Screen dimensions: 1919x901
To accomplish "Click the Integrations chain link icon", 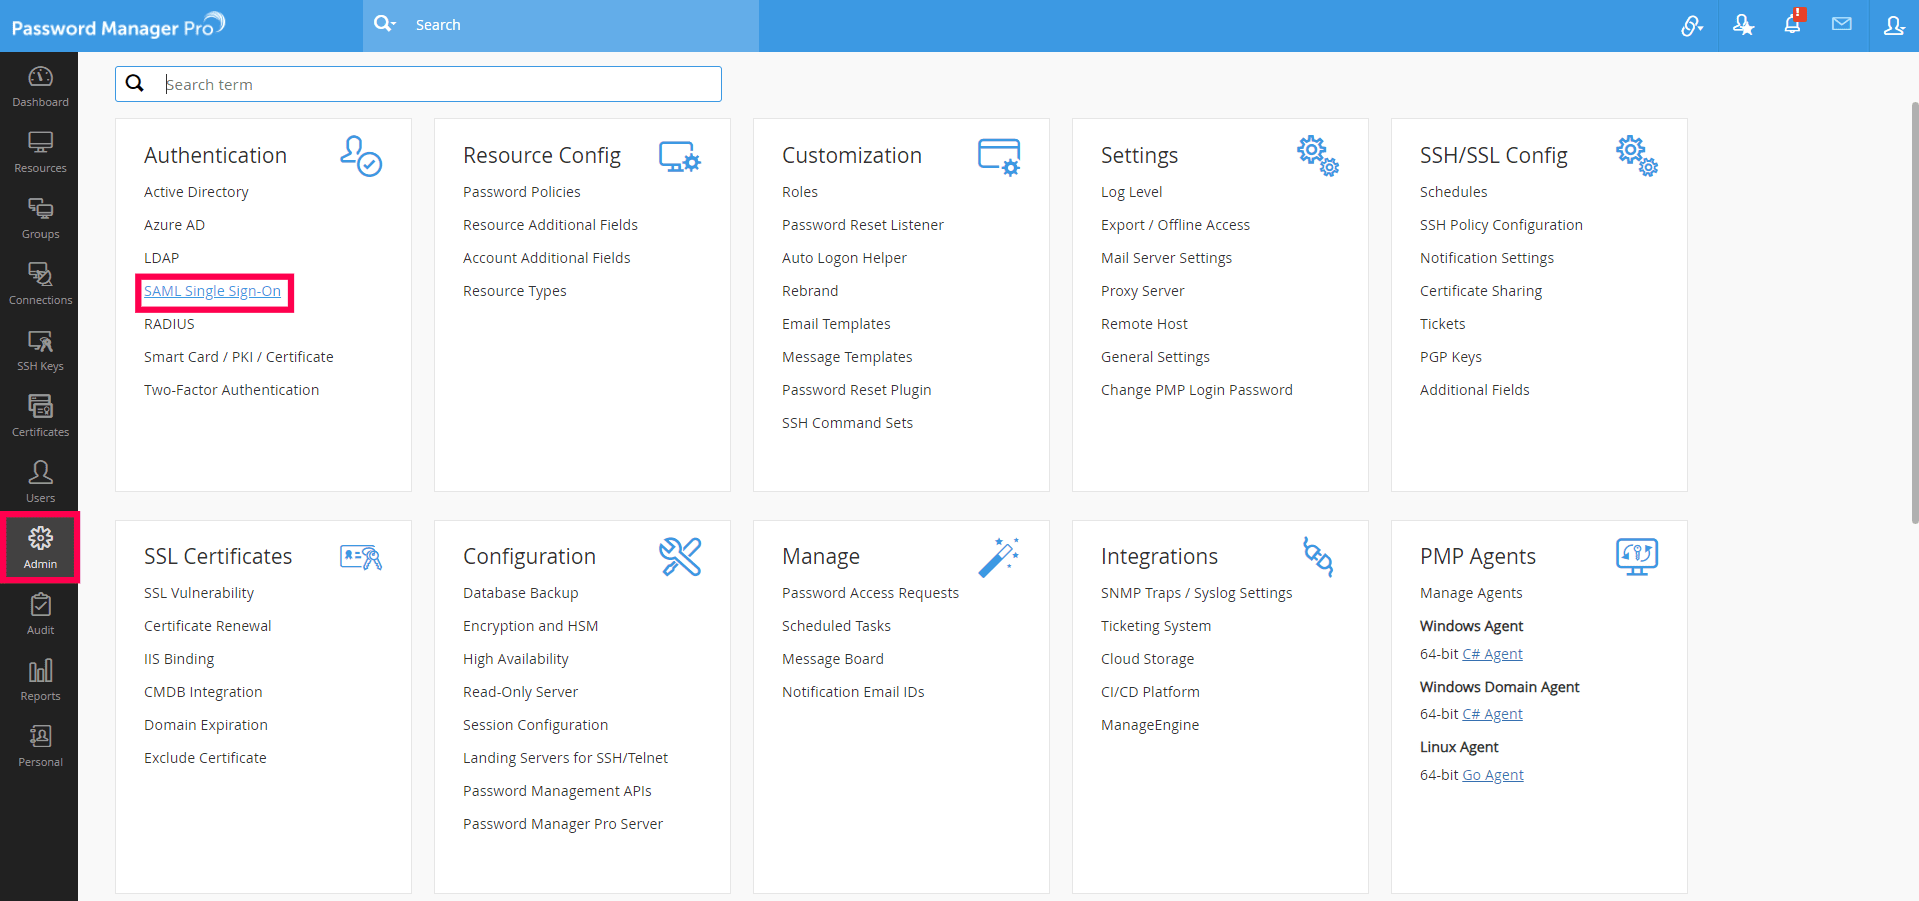I will coord(1318,557).
